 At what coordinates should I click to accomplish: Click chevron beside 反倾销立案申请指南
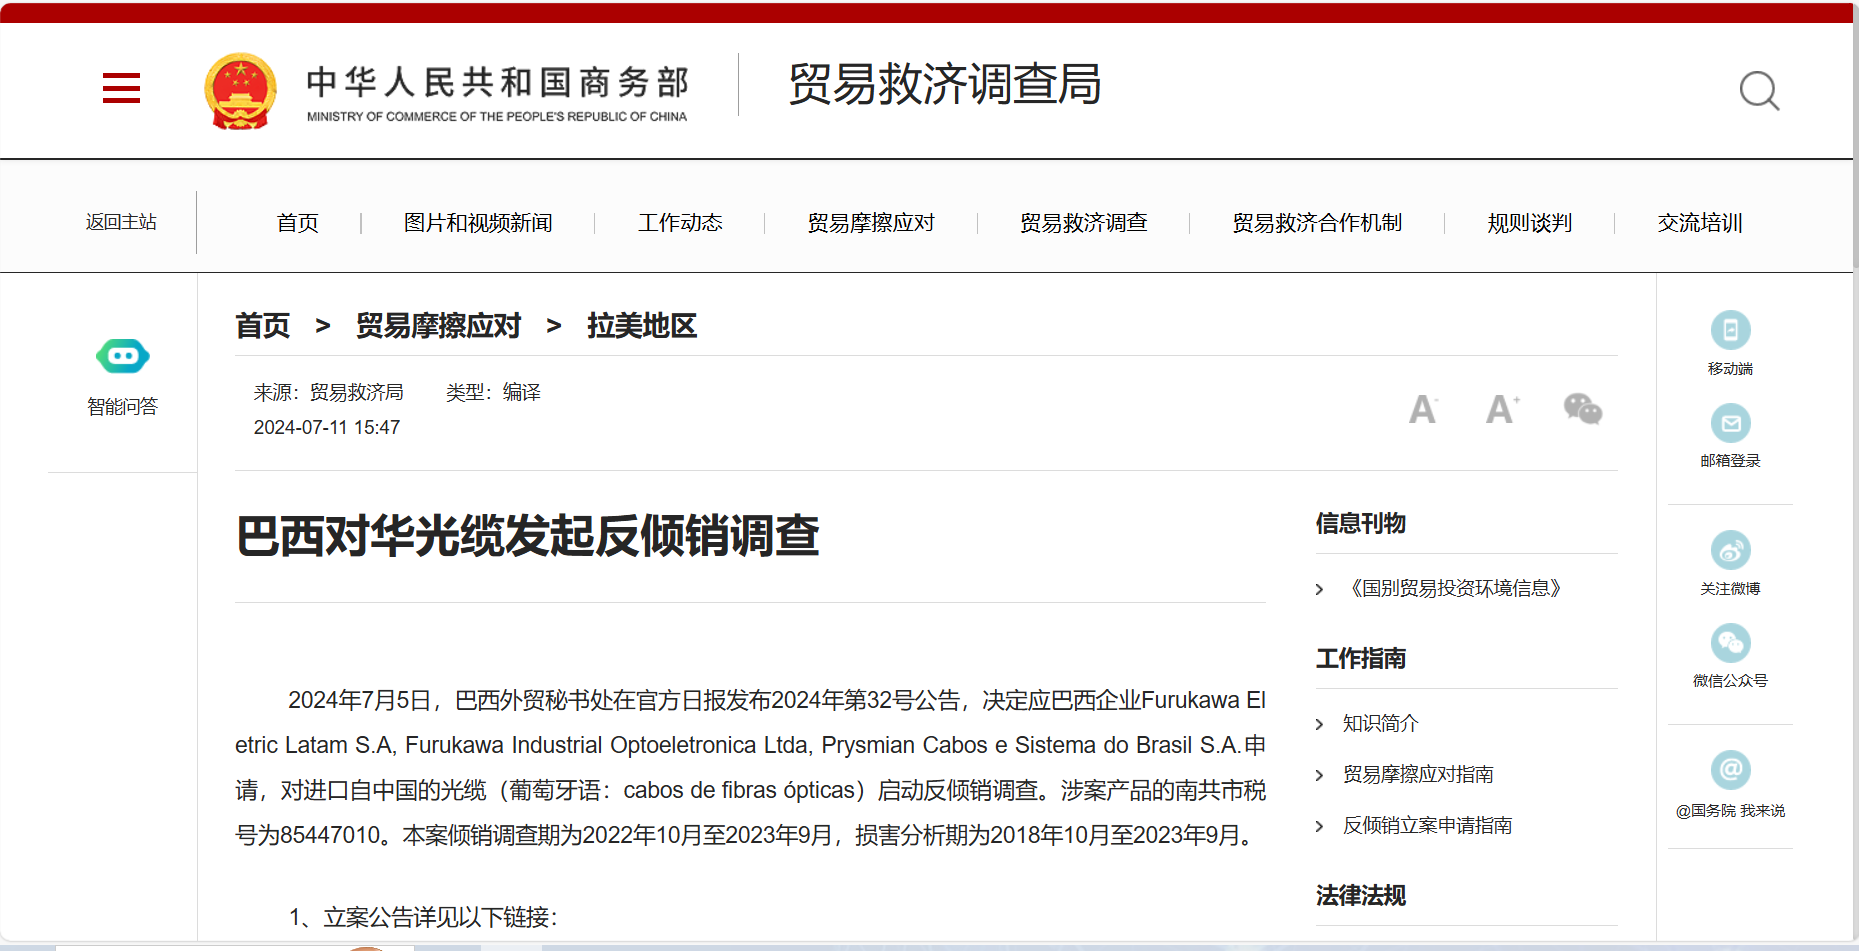click(x=1320, y=827)
